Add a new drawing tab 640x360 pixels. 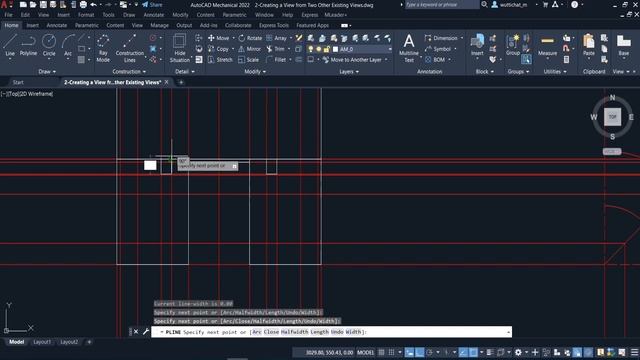pos(181,82)
